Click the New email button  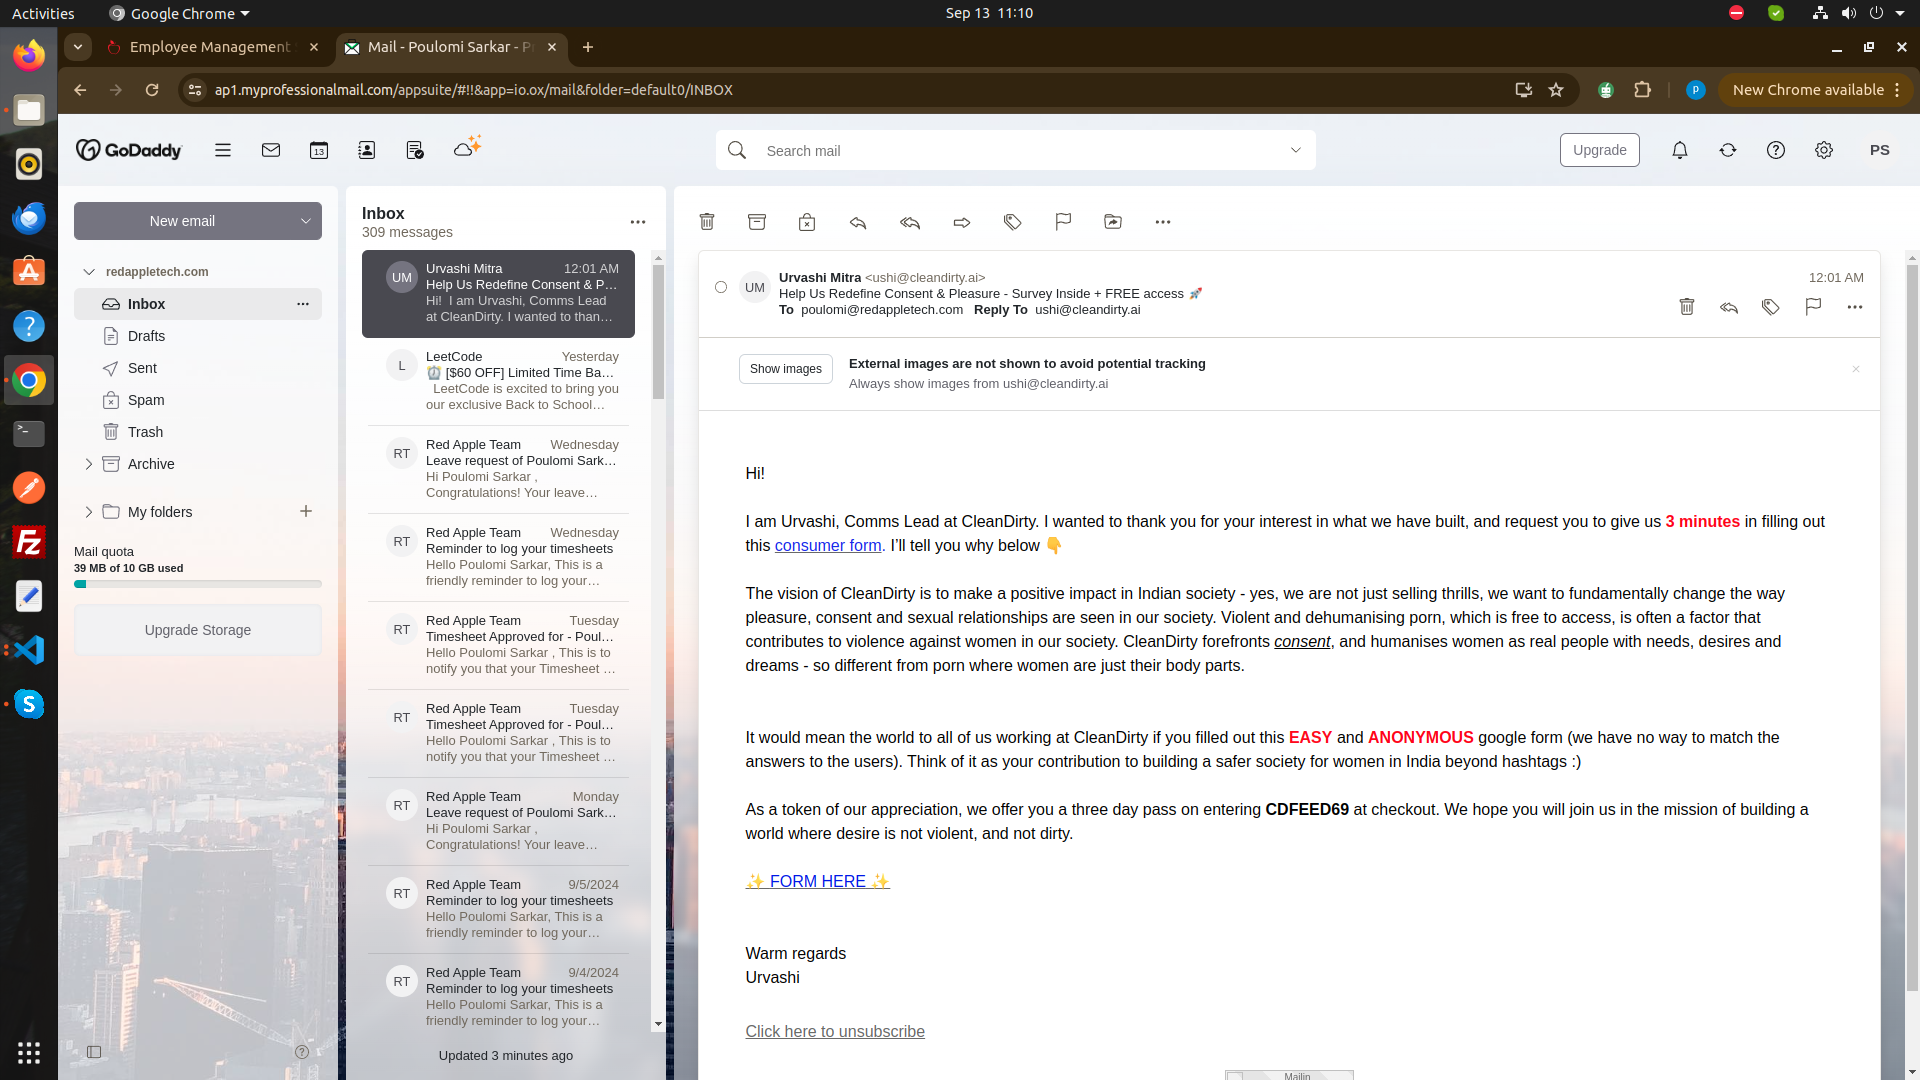pyautogui.click(x=182, y=221)
